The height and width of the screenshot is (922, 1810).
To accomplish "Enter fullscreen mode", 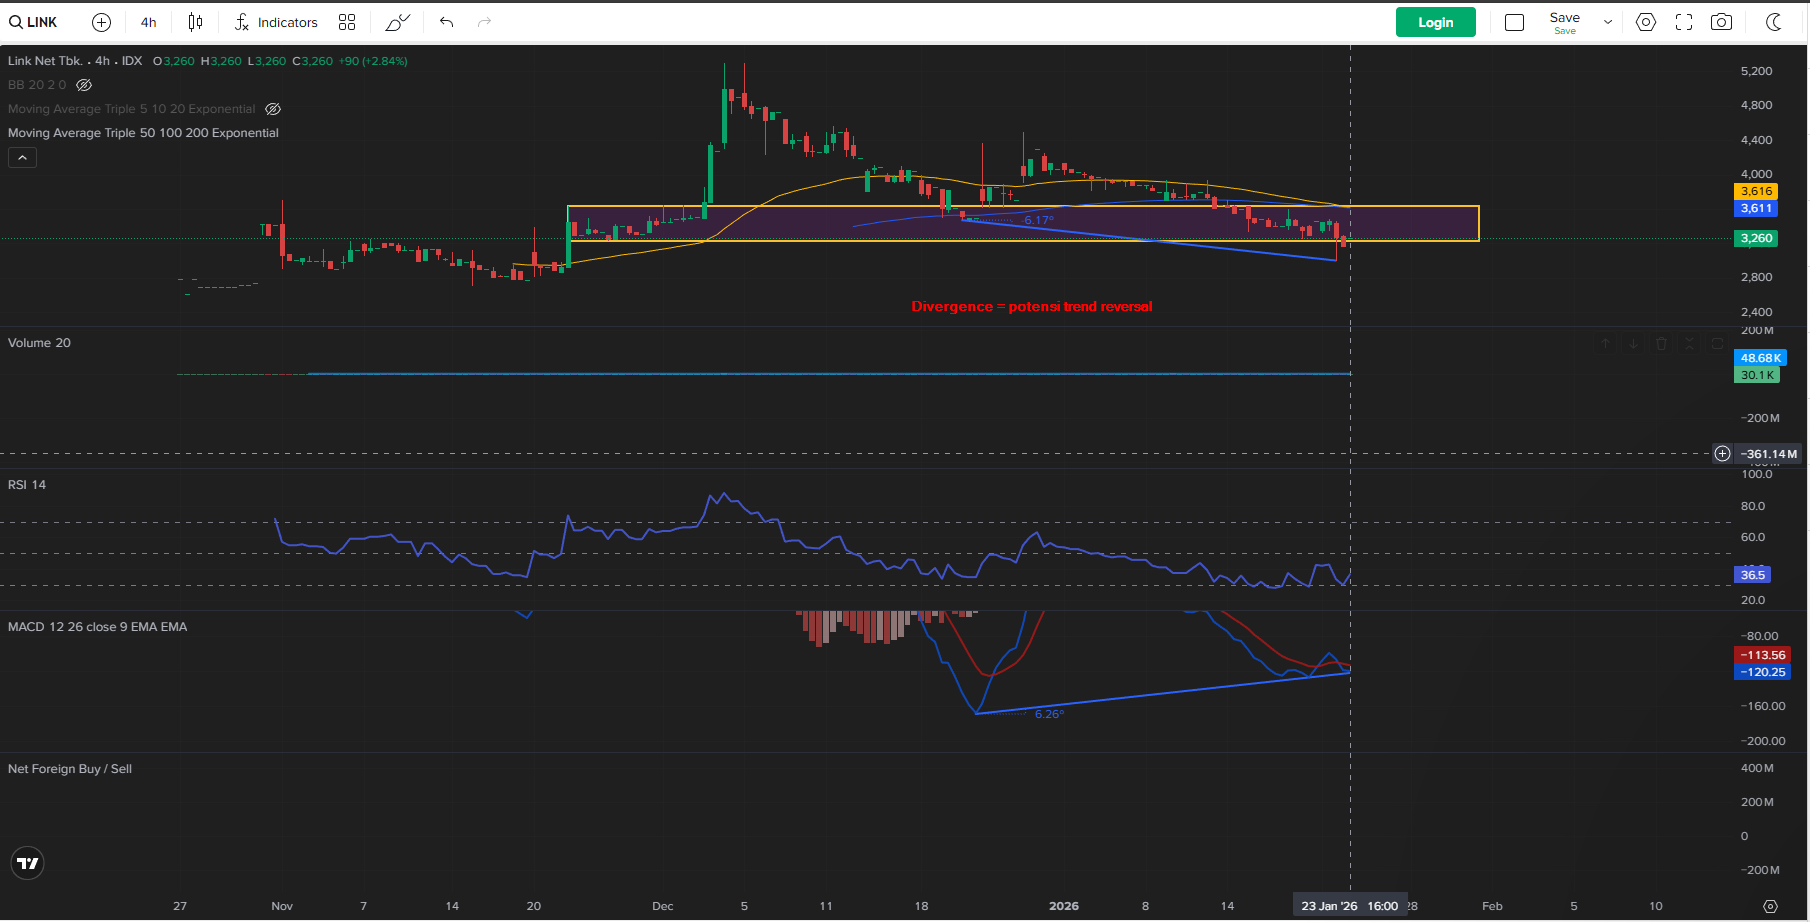I will coord(1684,22).
